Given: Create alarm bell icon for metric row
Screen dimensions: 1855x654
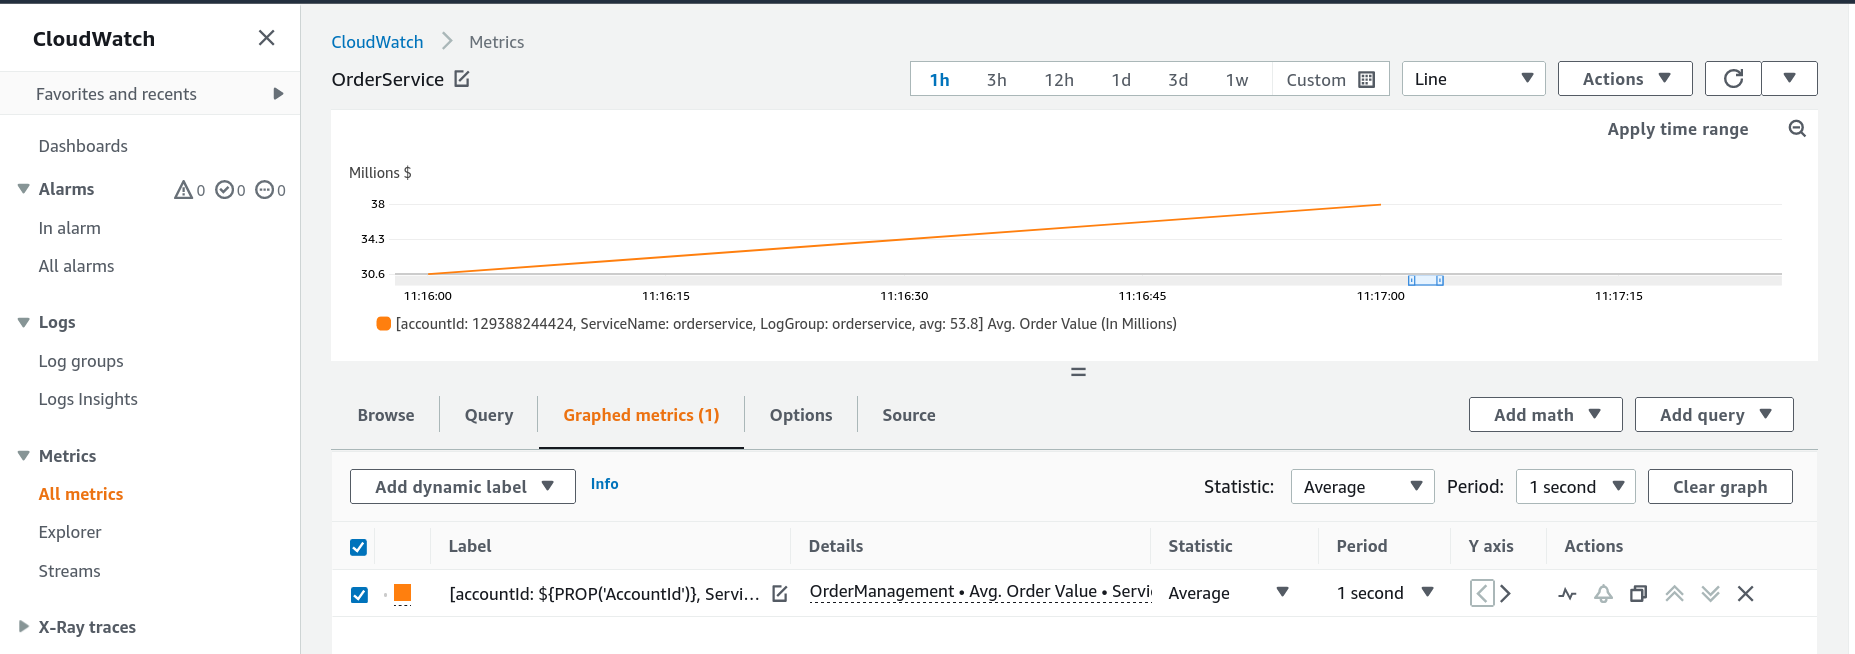Looking at the screenshot, I should point(1603,594).
